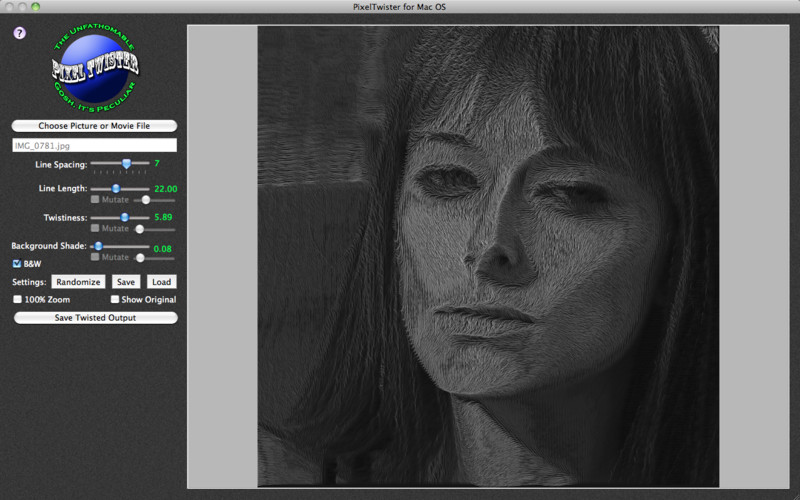Click the Background Shade slider knob
The height and width of the screenshot is (500, 800).
point(98,246)
